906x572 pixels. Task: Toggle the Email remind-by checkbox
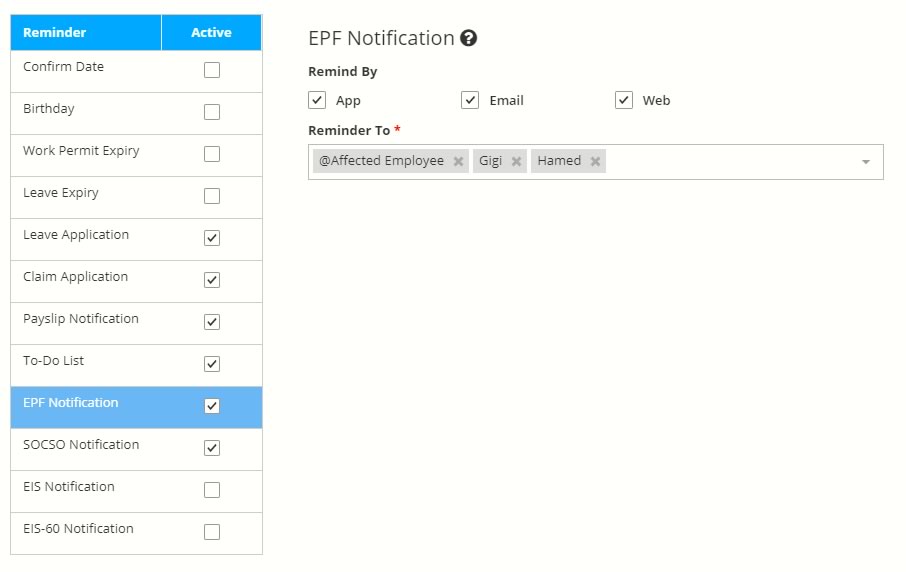pyautogui.click(x=470, y=100)
